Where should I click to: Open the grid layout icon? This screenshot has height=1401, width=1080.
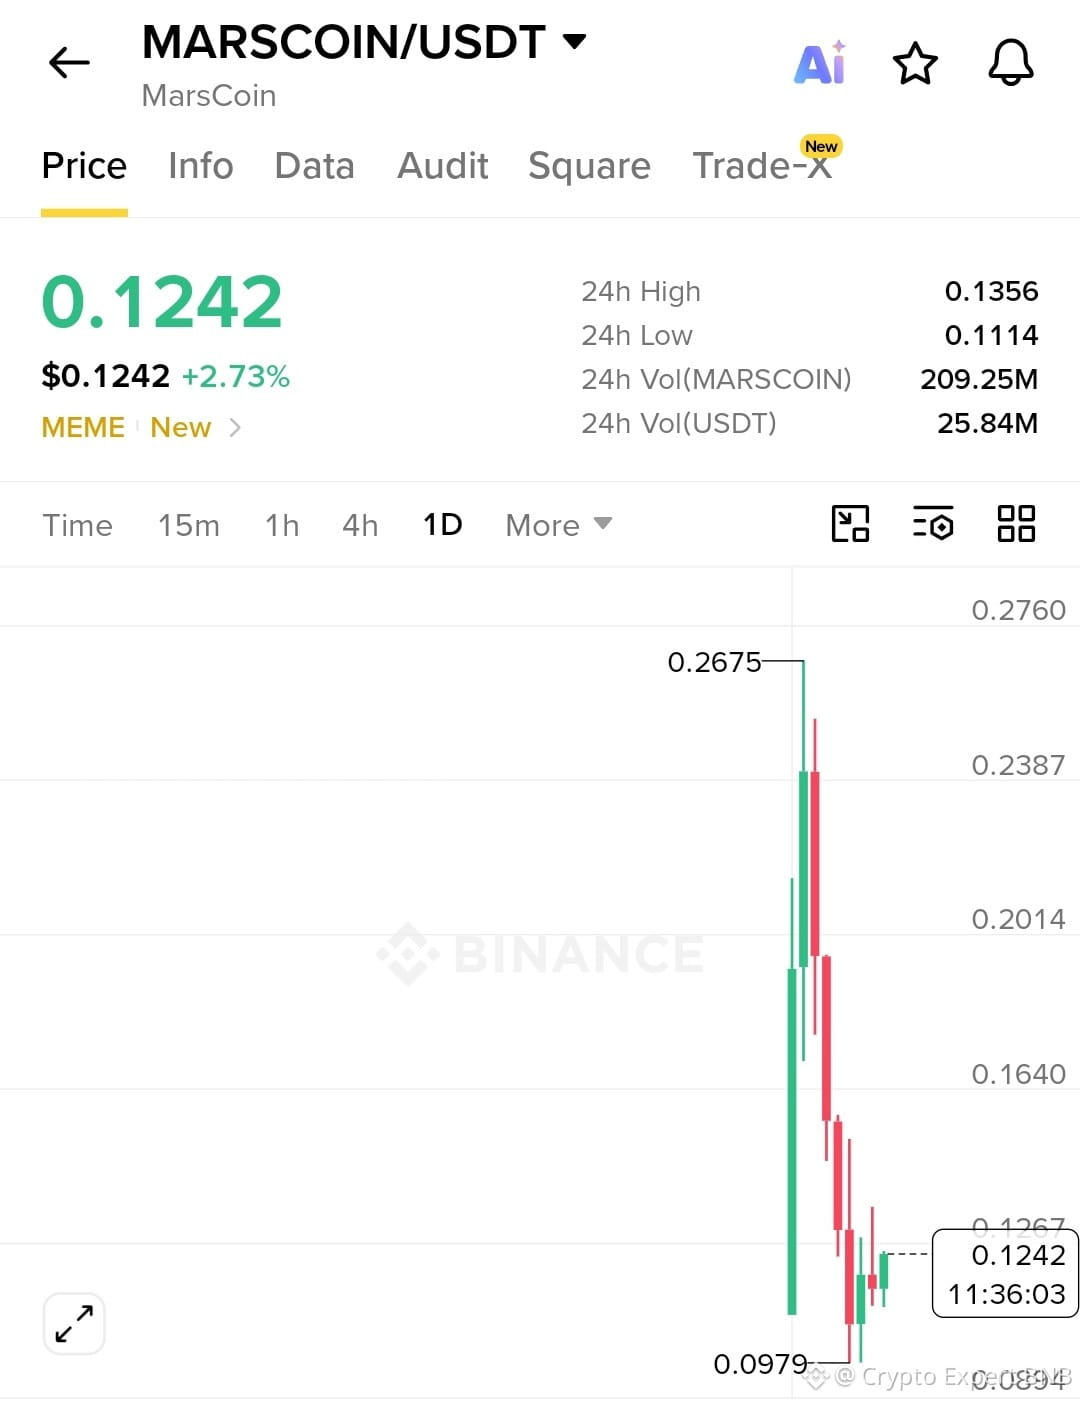(x=1016, y=523)
